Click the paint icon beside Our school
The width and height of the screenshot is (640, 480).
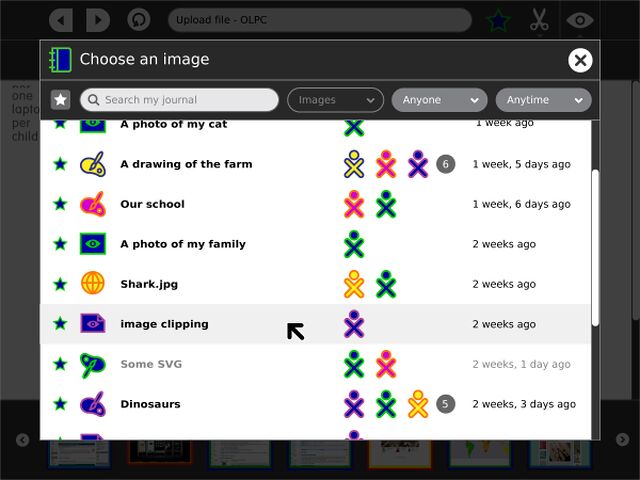click(93, 204)
